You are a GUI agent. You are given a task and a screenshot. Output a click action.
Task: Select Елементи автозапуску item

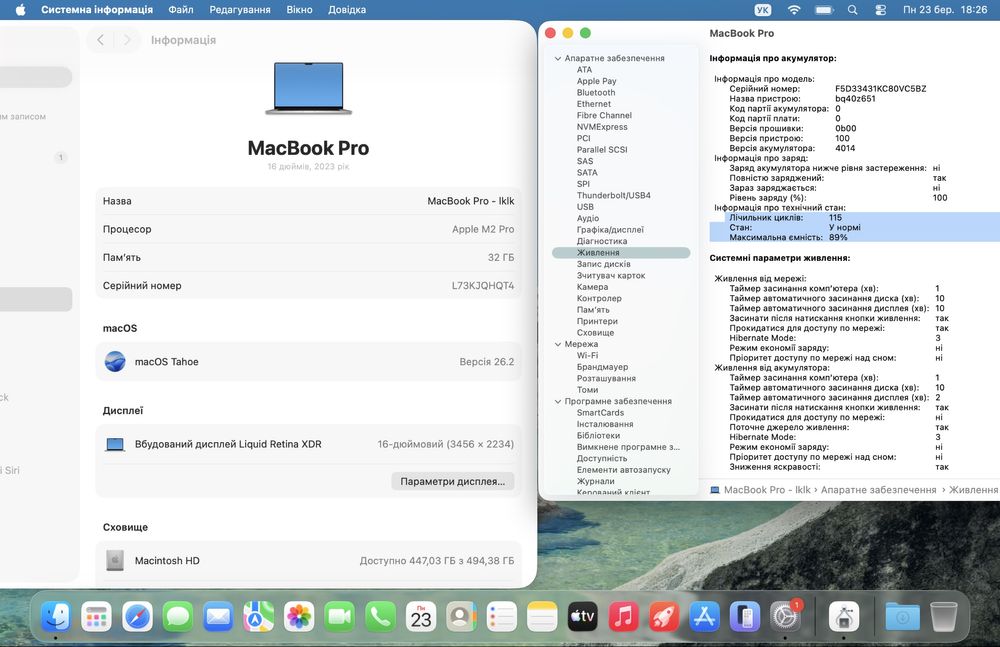623,470
